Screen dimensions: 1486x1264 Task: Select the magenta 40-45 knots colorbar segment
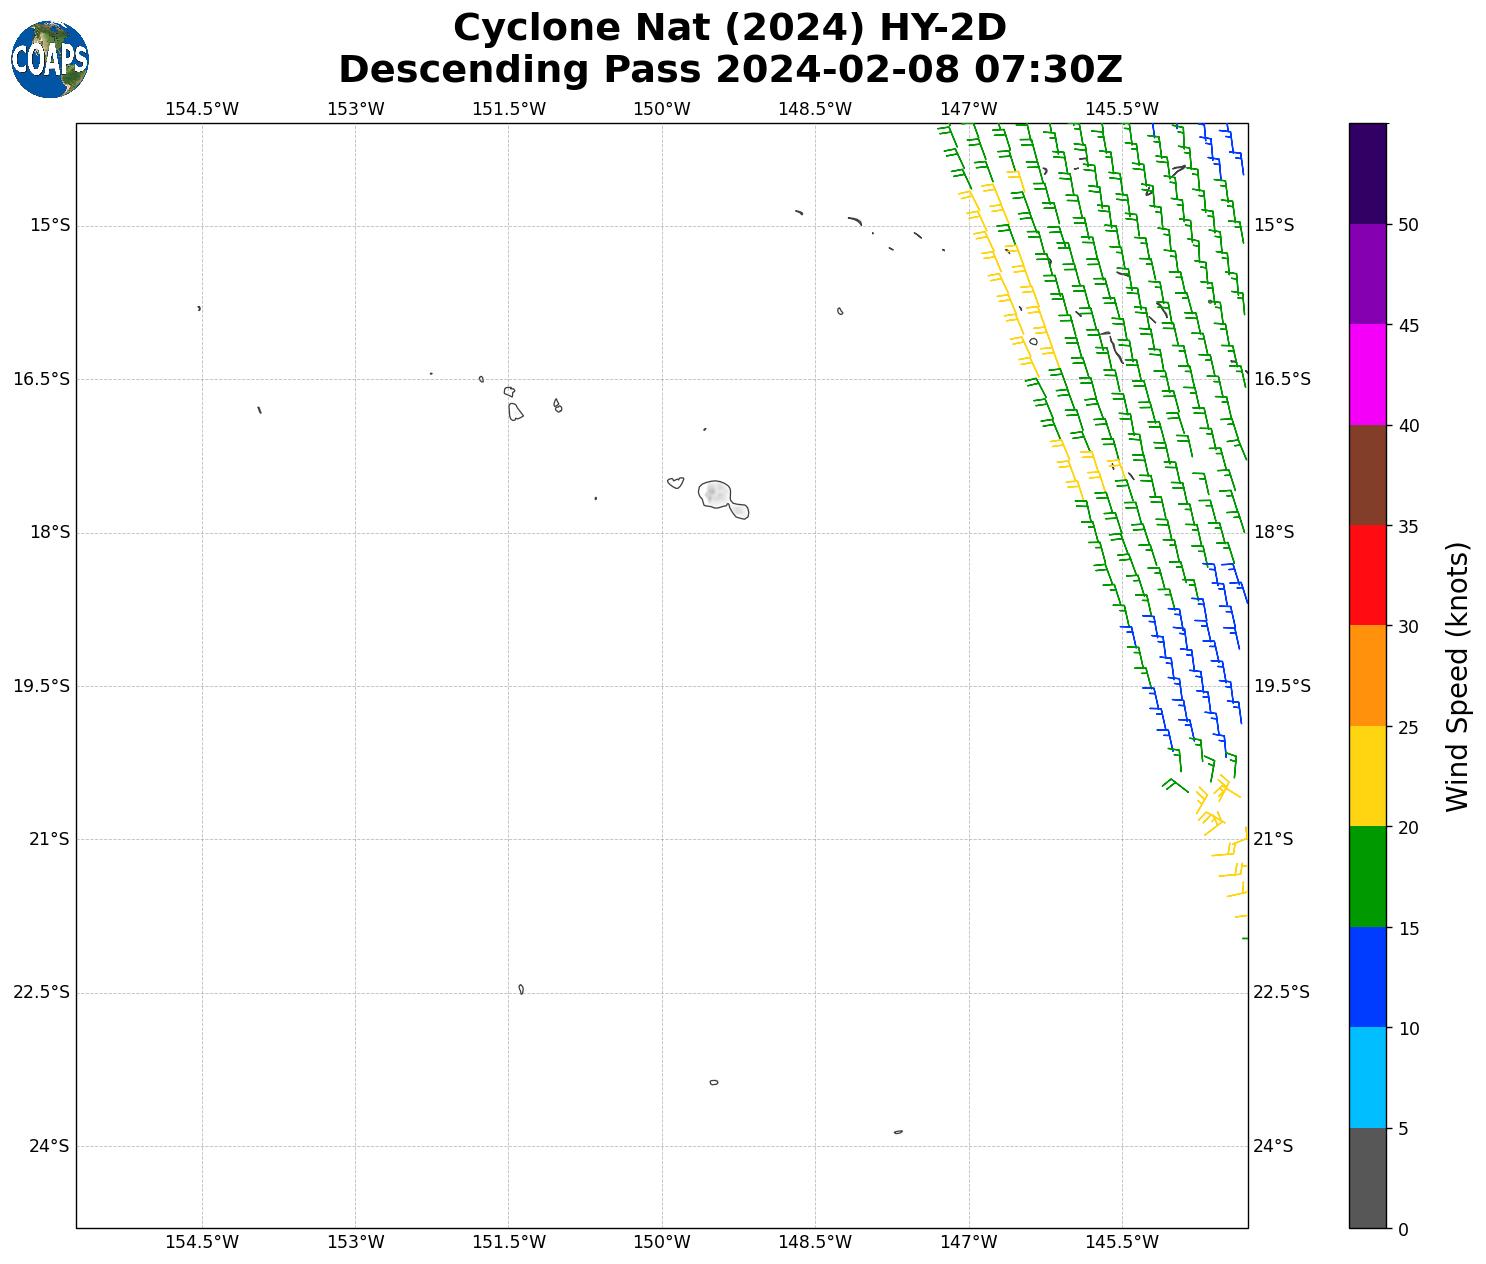[x=1367, y=374]
